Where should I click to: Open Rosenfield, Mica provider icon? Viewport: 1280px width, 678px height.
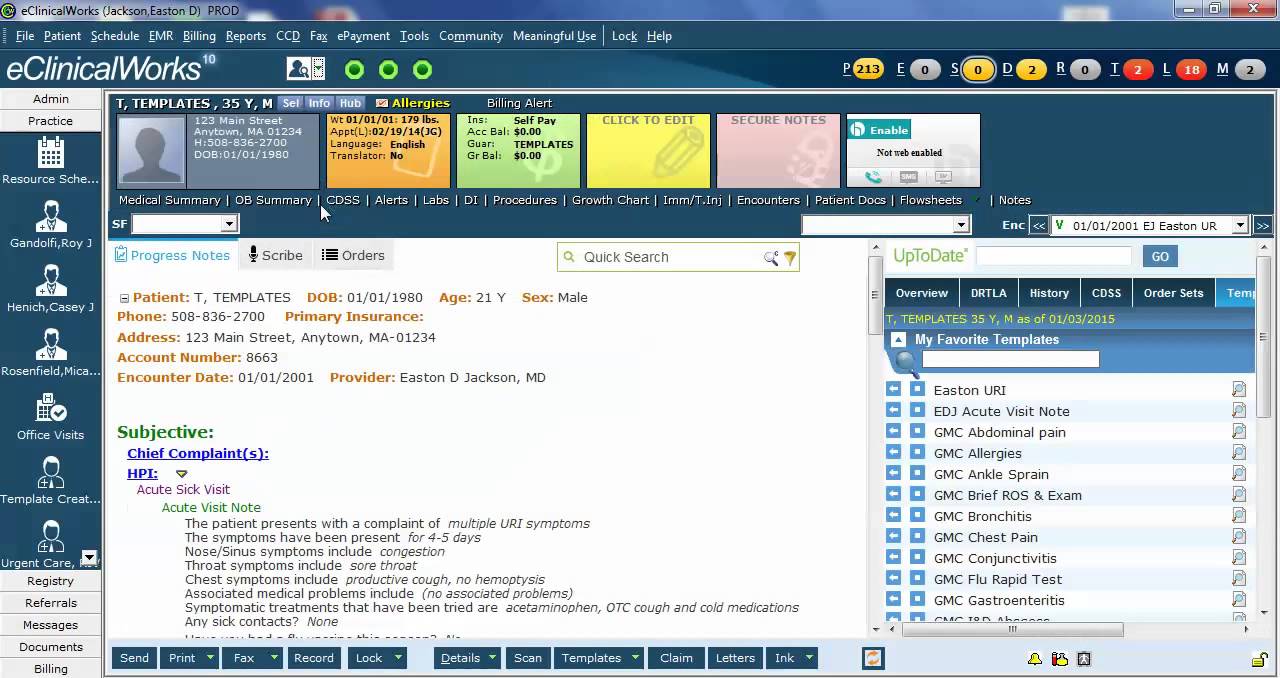point(51,344)
